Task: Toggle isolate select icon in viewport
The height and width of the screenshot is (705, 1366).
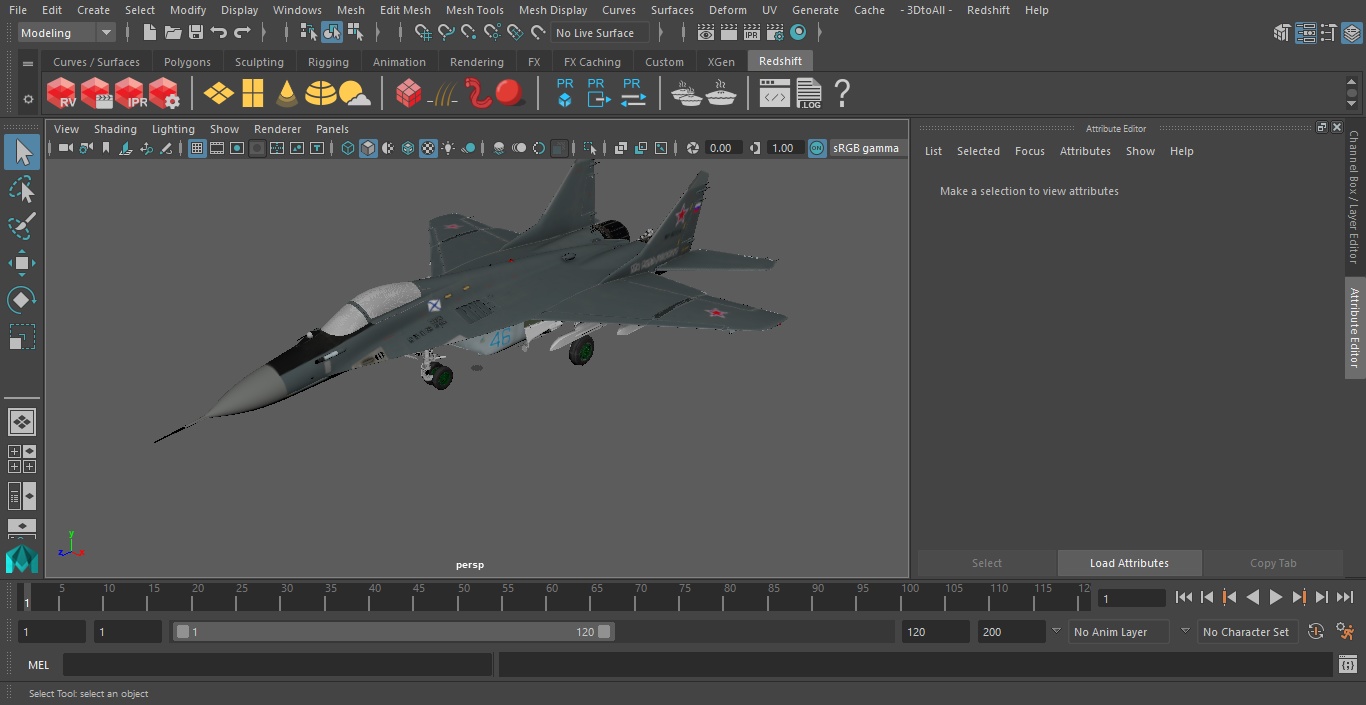Action: pyautogui.click(x=589, y=148)
